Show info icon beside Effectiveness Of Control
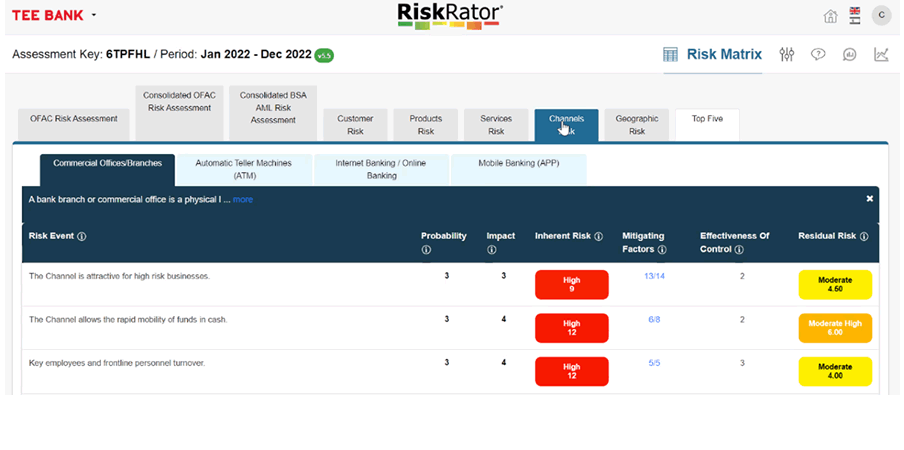This screenshot has width=904, height=450. (x=739, y=250)
